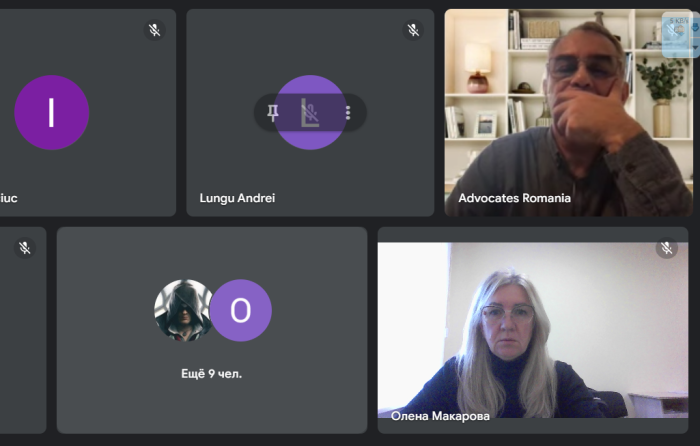Click the hooded character avatar picture
This screenshot has height=446, width=700.
tap(183, 310)
